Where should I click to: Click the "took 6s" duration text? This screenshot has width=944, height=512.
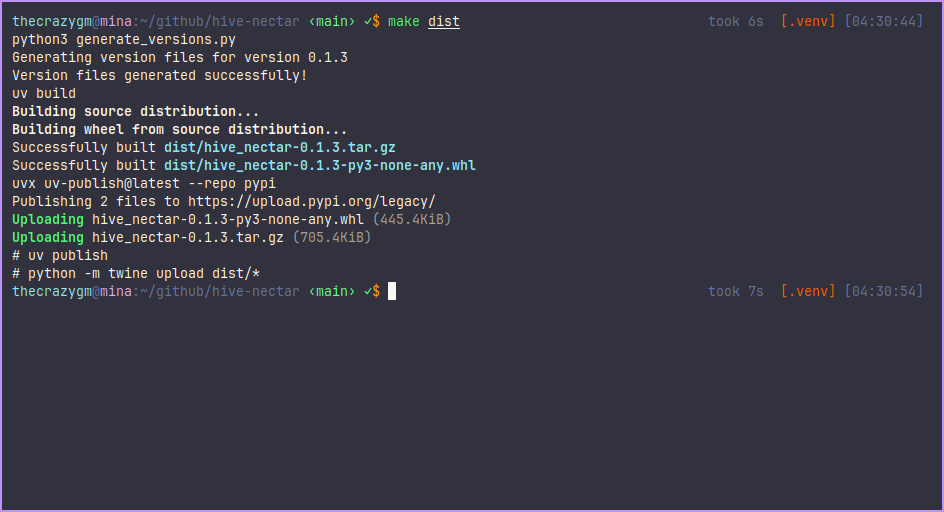[736, 21]
